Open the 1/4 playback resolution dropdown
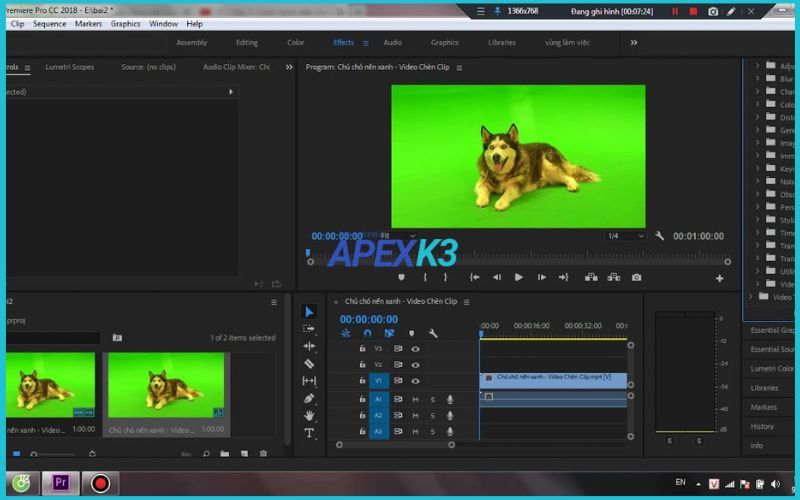800x500 pixels. coord(625,236)
